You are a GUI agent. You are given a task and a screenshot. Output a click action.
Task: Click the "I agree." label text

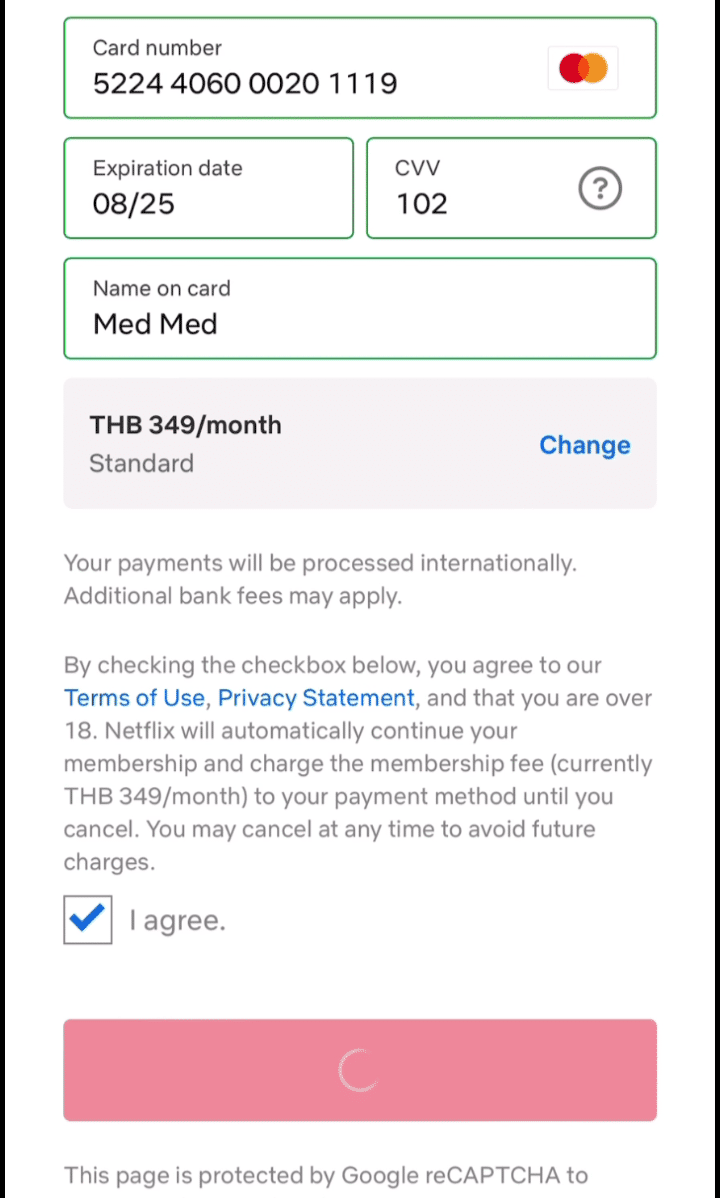point(178,920)
